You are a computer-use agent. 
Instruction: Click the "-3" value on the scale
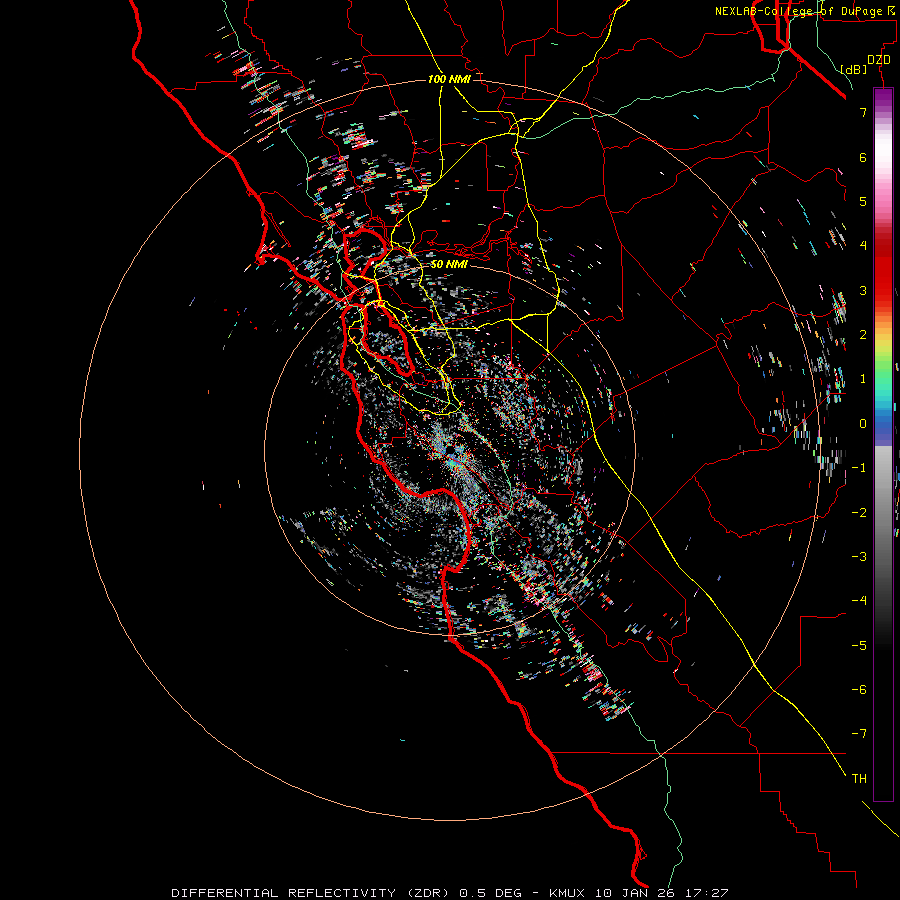(x=859, y=557)
